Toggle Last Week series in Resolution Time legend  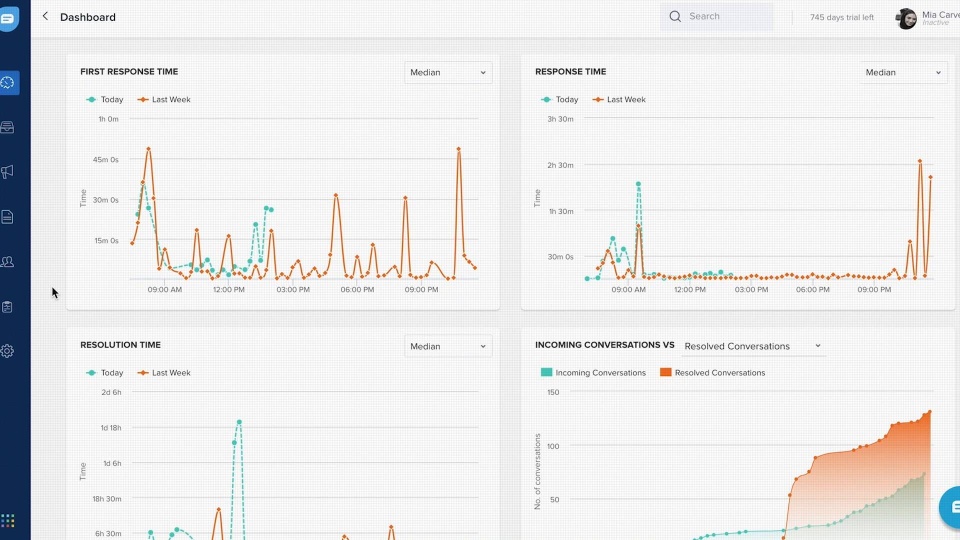[x=164, y=372]
